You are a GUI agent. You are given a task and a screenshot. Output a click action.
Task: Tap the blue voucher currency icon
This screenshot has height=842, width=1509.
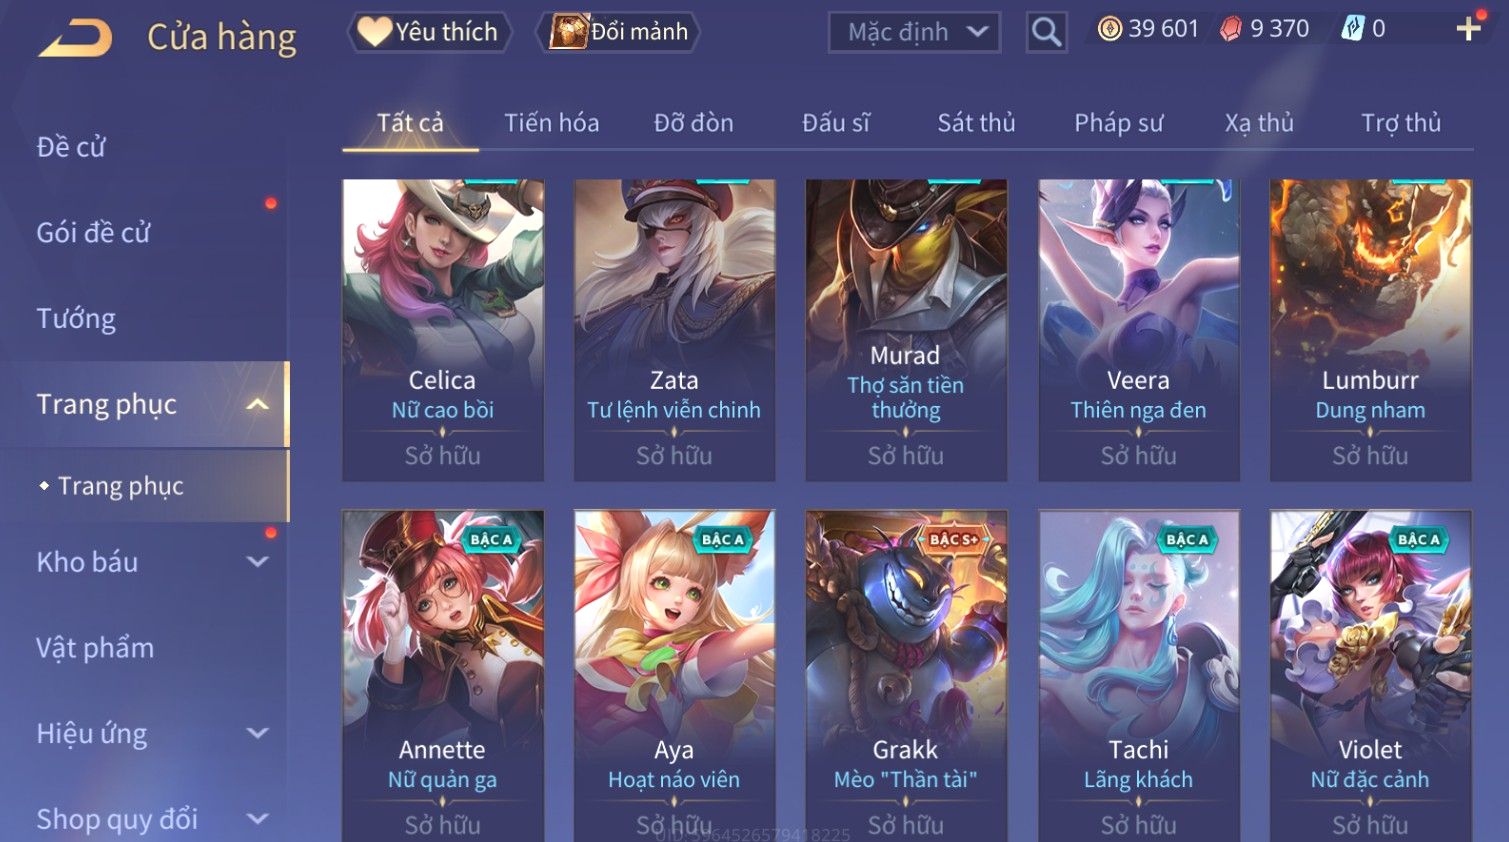(1352, 29)
